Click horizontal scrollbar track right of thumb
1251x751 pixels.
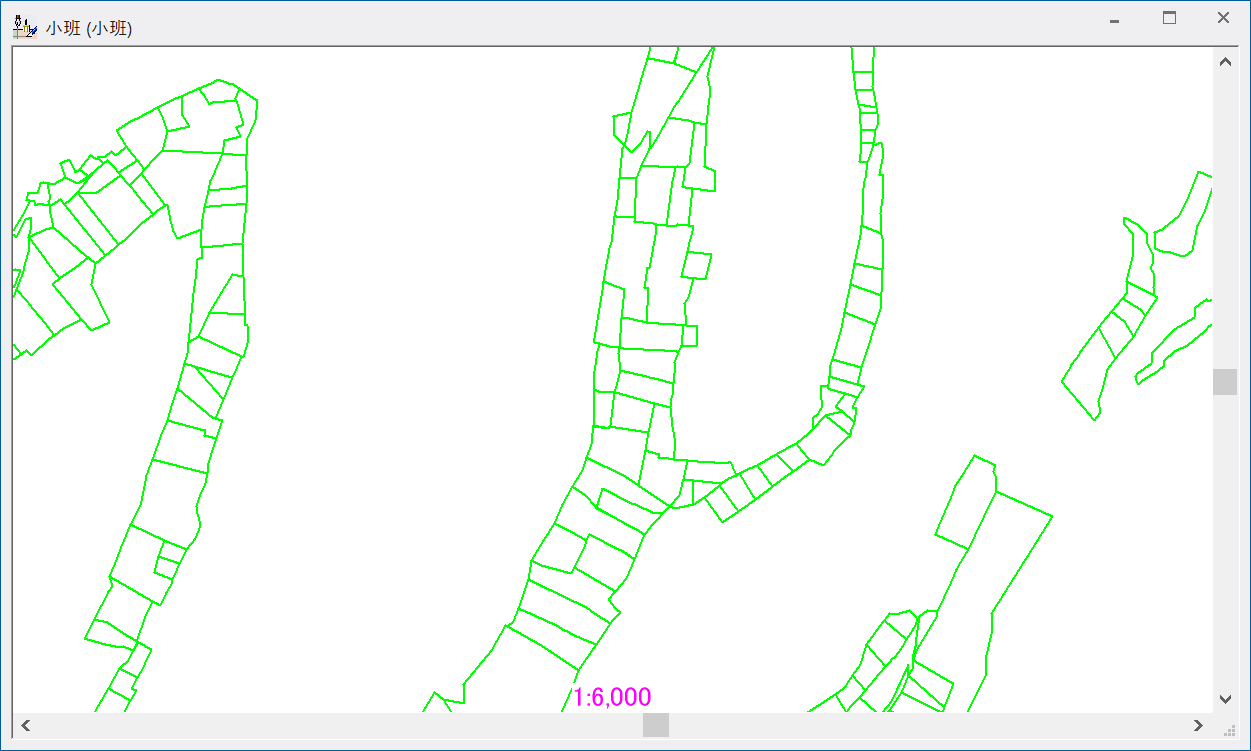(x=930, y=725)
